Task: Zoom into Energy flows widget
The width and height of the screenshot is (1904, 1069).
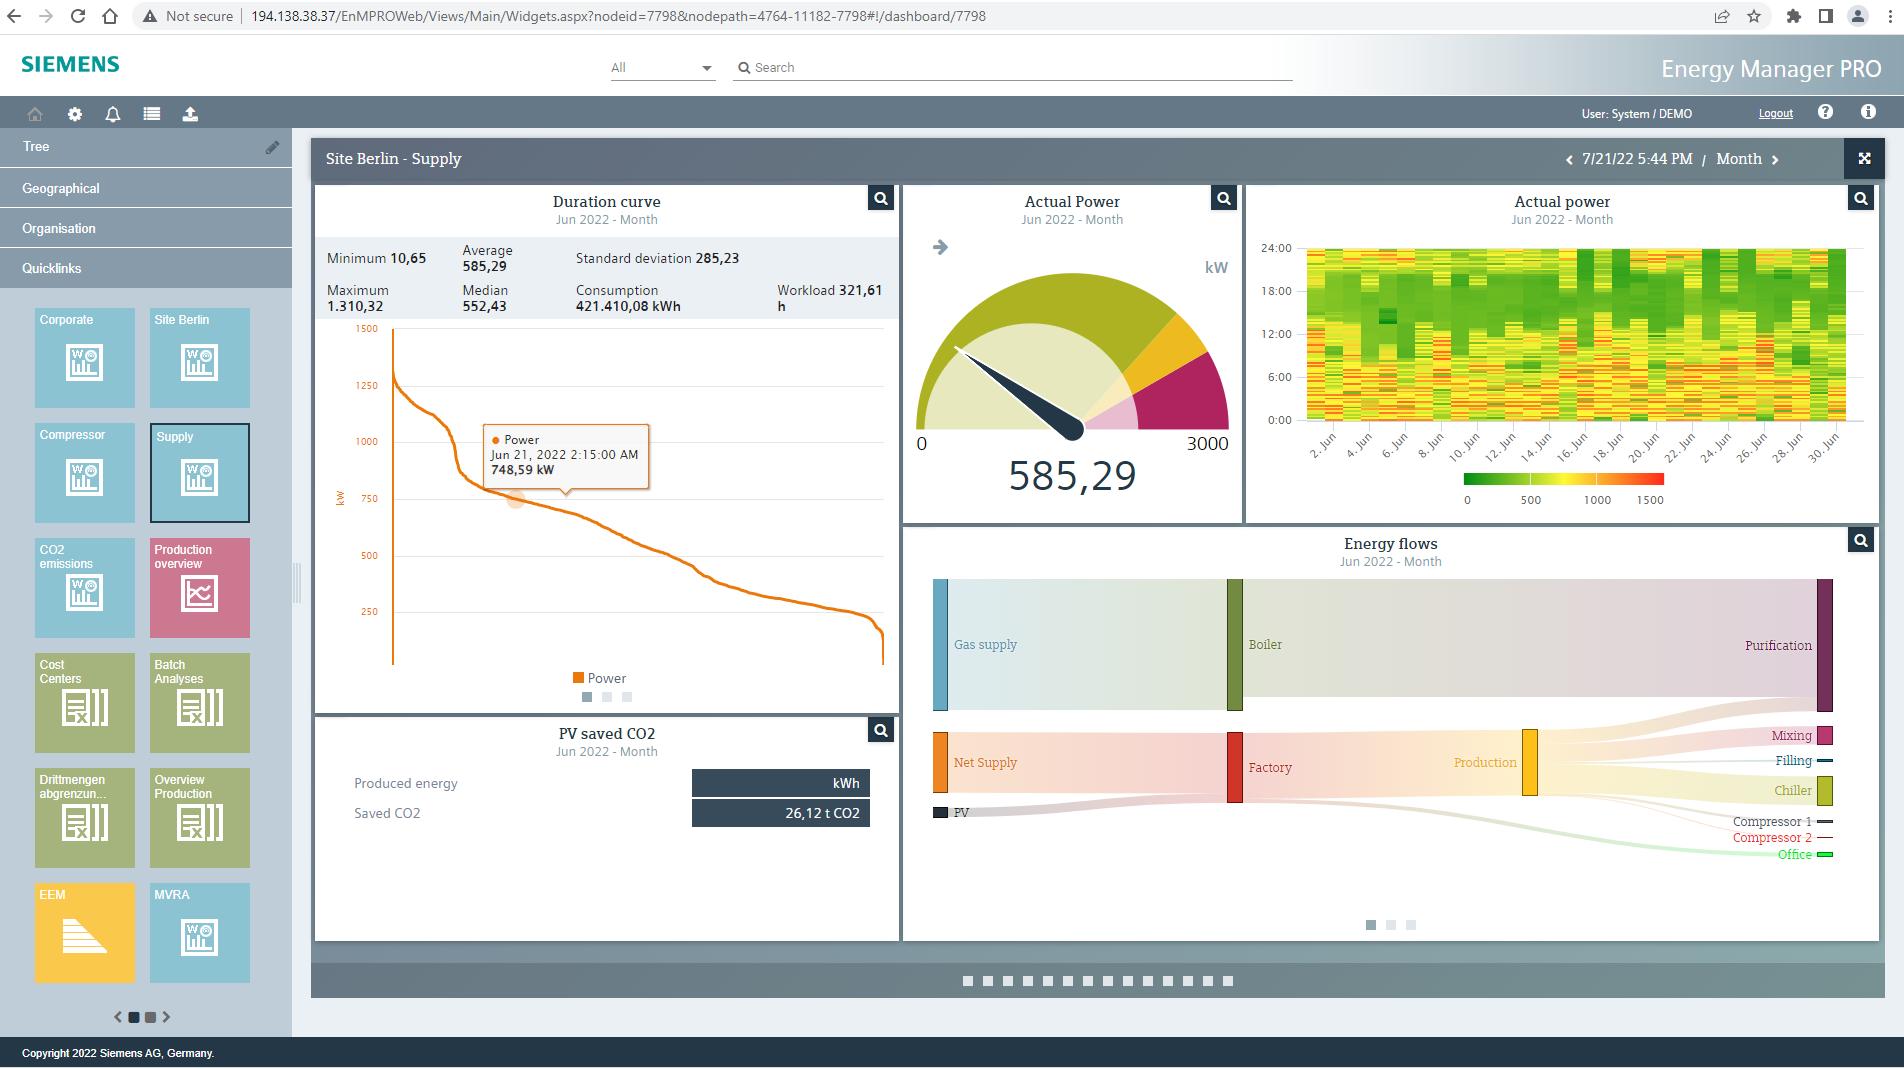Action: coord(1860,540)
